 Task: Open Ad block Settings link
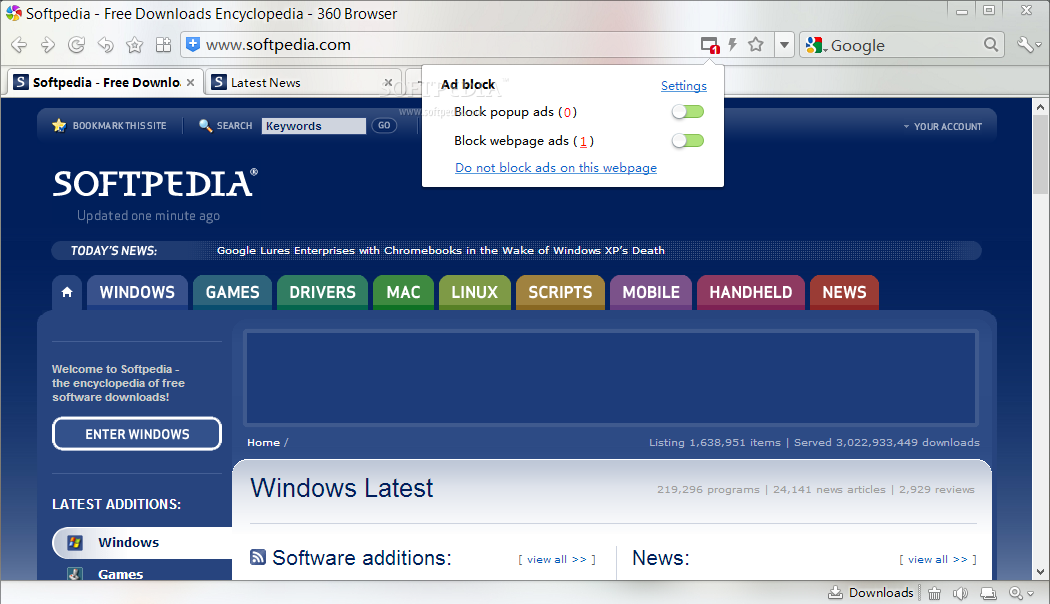tap(684, 86)
